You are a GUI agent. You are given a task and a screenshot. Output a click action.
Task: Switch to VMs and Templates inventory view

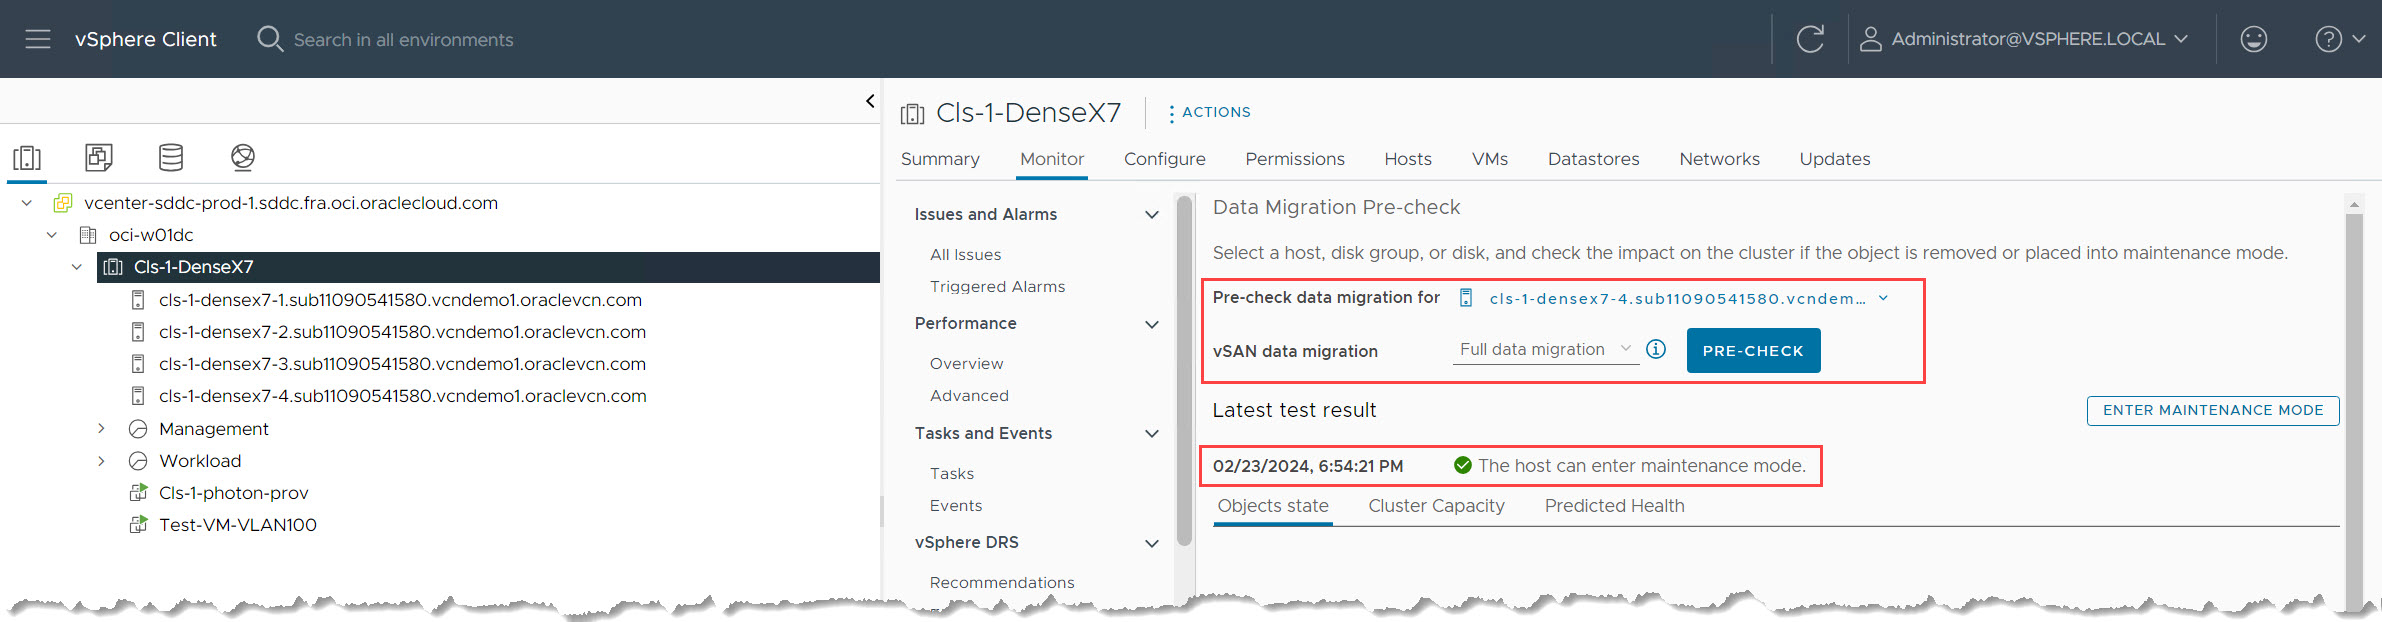click(x=99, y=157)
